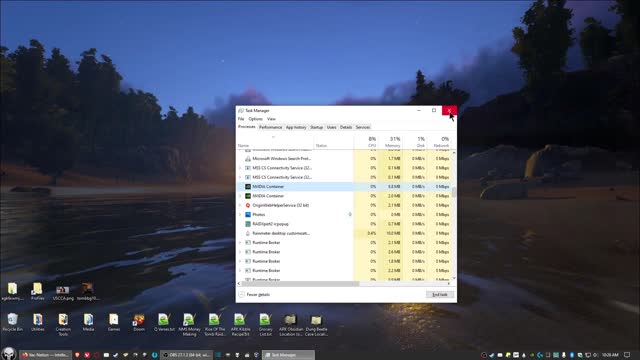
Task: Click the Status column header
Action: coord(333,142)
